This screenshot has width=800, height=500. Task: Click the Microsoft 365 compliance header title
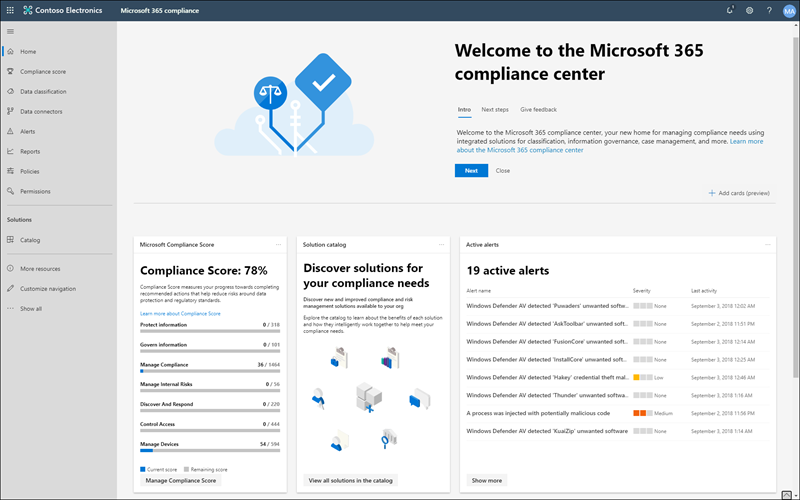click(160, 10)
